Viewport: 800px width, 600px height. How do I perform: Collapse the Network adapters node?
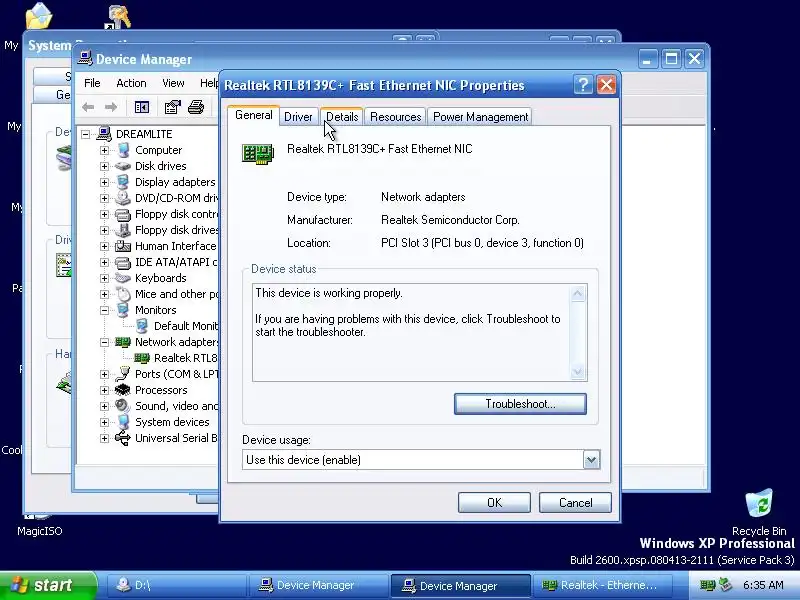coord(105,342)
